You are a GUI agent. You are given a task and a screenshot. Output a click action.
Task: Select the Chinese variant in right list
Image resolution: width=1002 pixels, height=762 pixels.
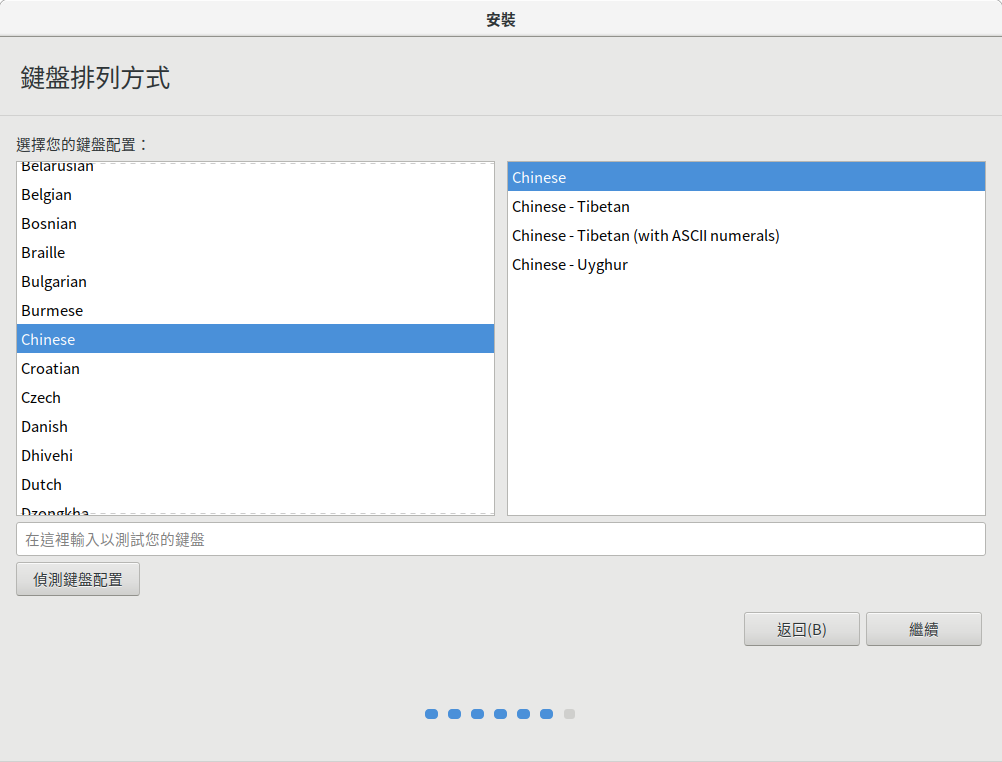539,178
